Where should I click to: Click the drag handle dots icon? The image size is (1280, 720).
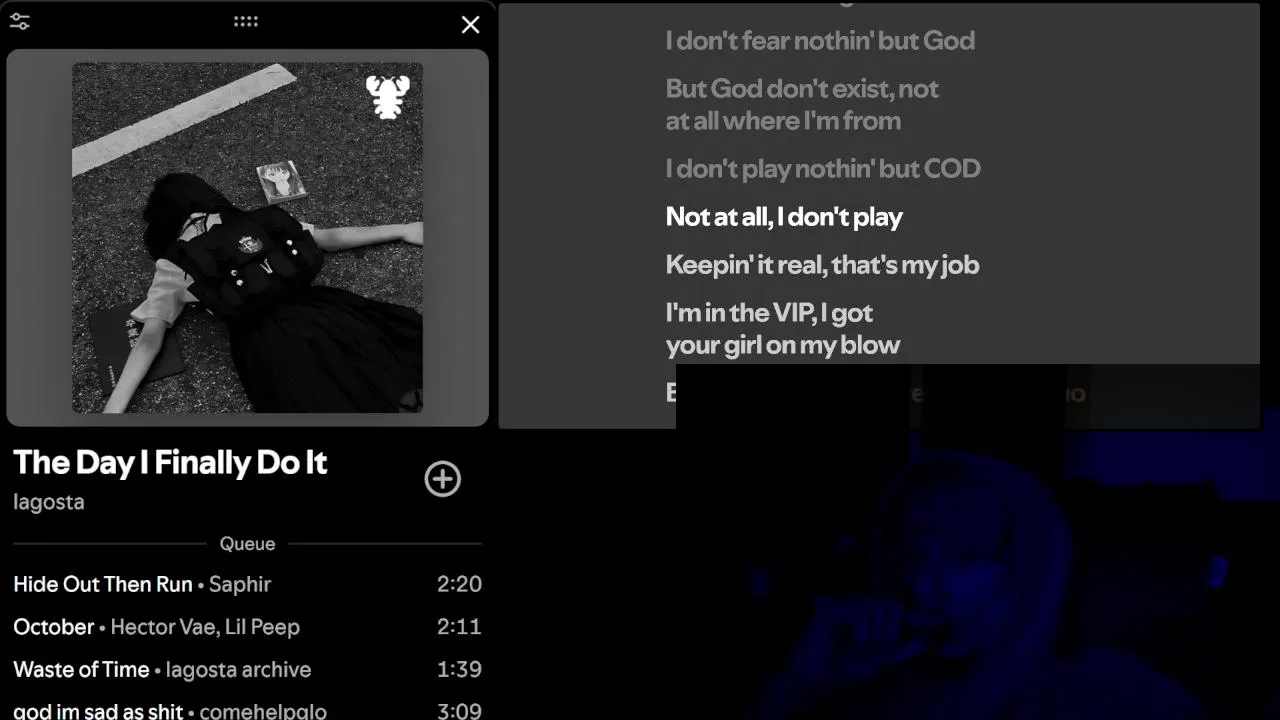[246, 21]
